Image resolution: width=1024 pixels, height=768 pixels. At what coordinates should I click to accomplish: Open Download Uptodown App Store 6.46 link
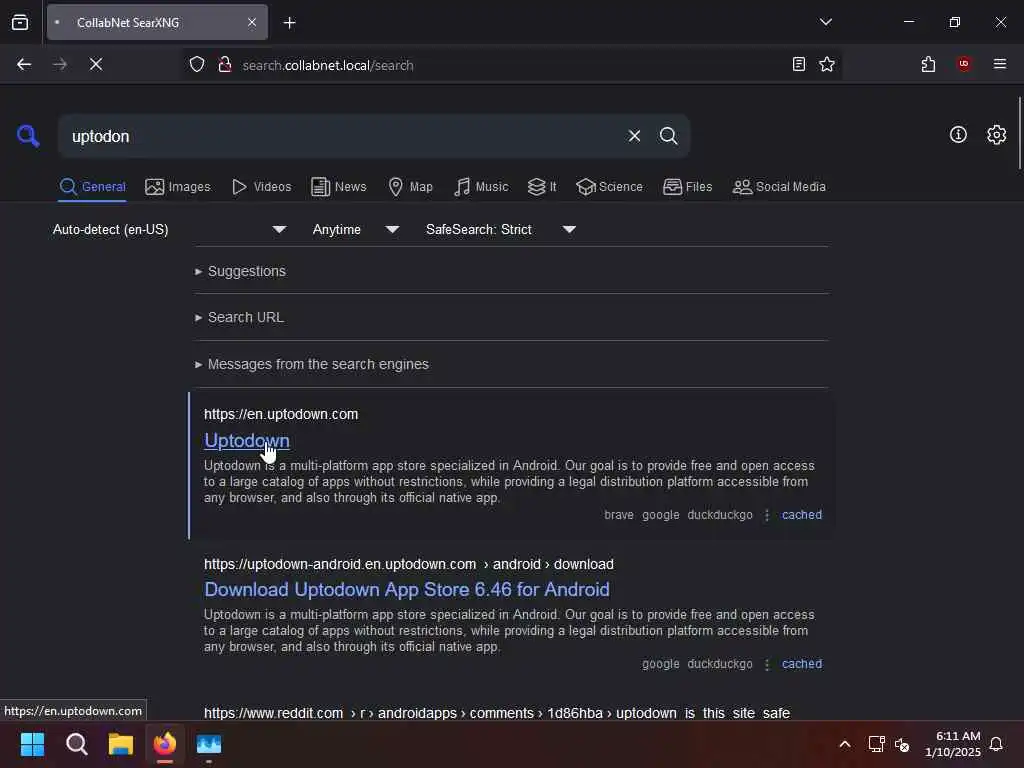click(x=407, y=590)
